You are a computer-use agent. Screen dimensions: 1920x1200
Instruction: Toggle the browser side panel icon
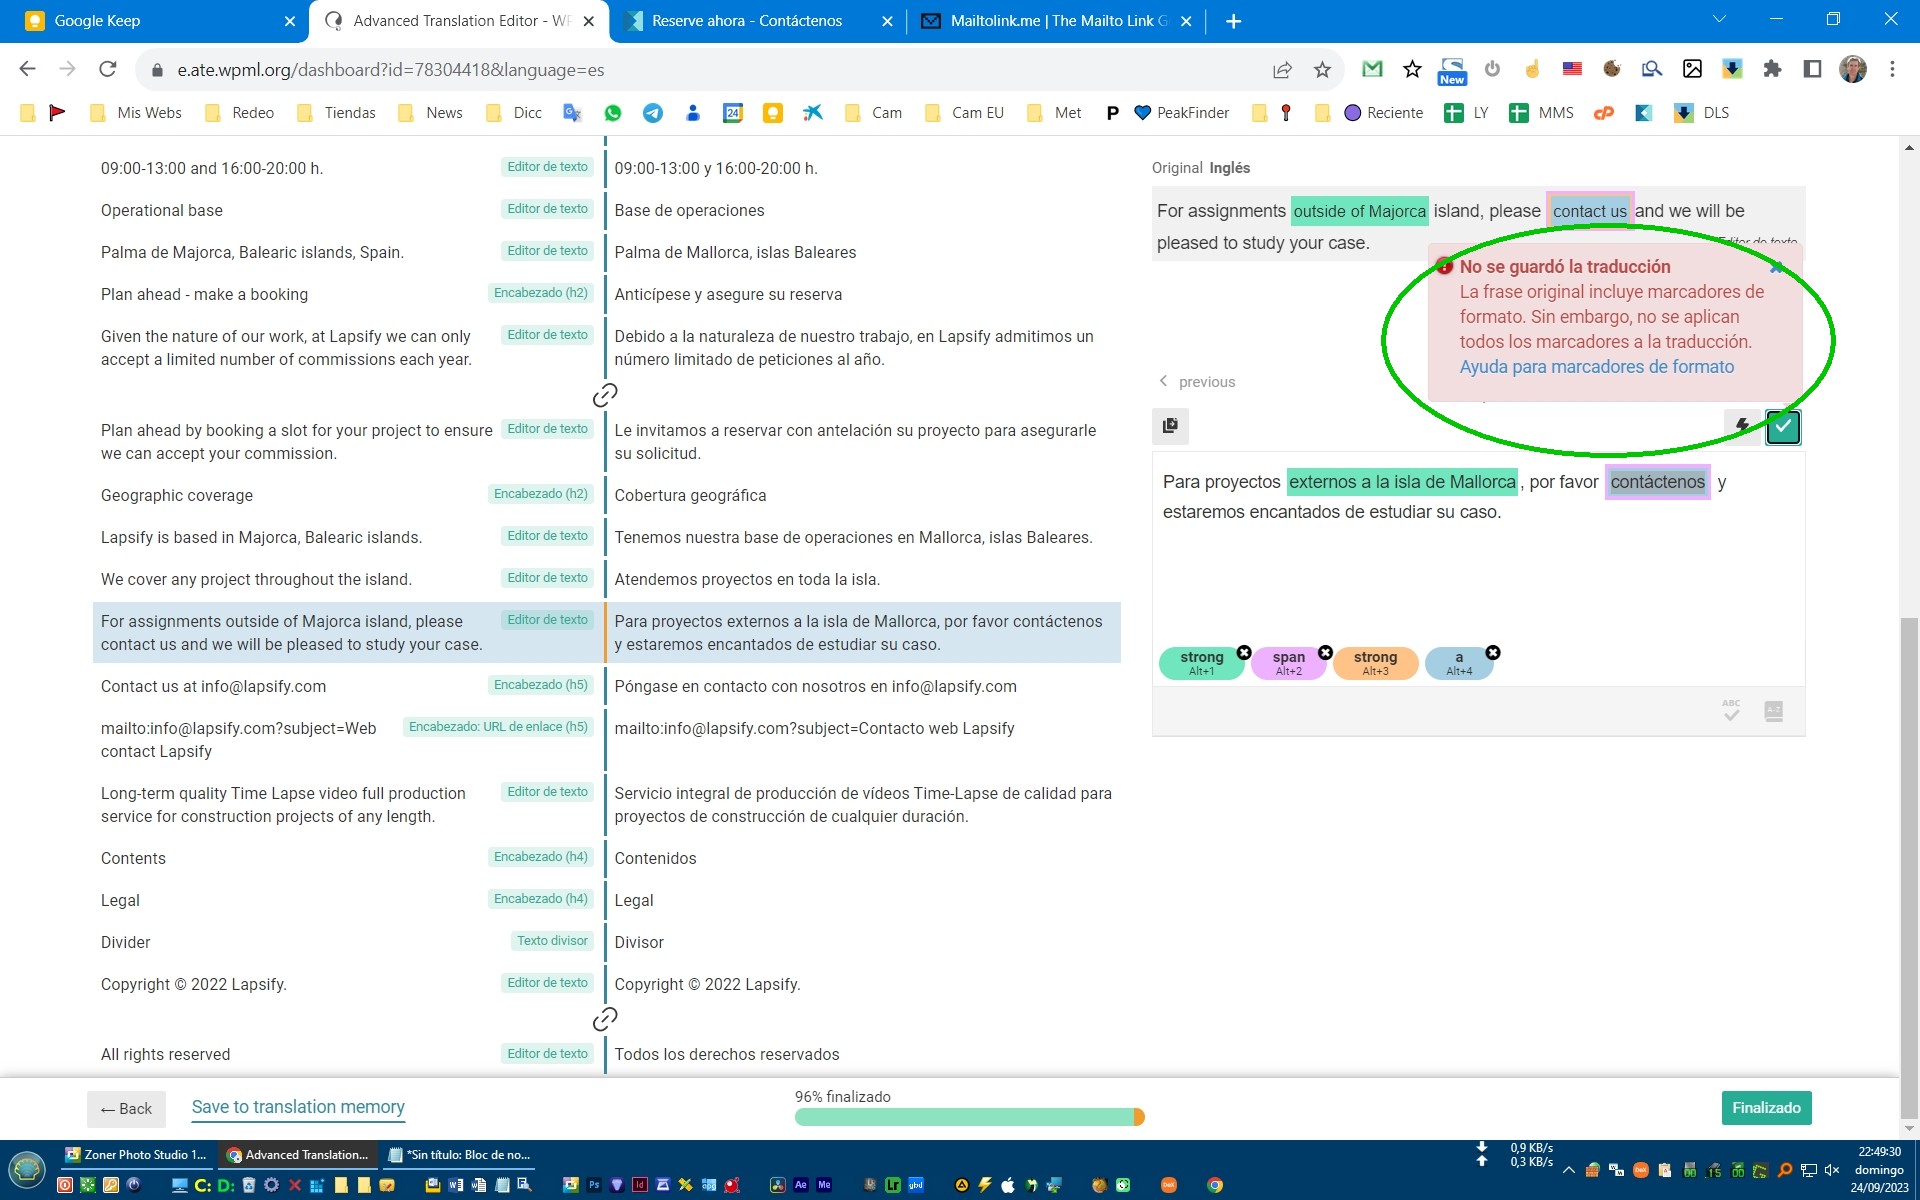[x=1812, y=69]
